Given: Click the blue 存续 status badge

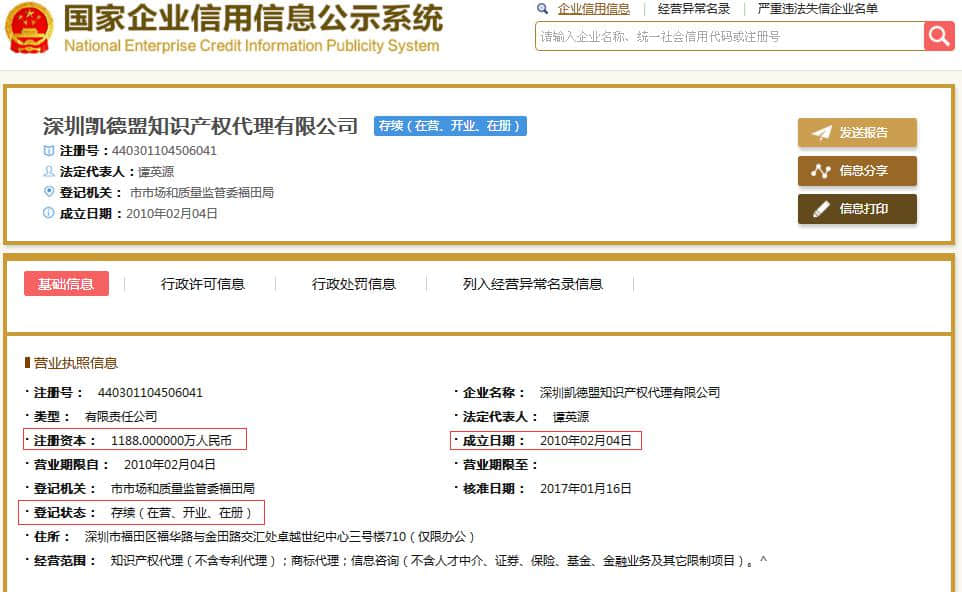Looking at the screenshot, I should pyautogui.click(x=450, y=126).
